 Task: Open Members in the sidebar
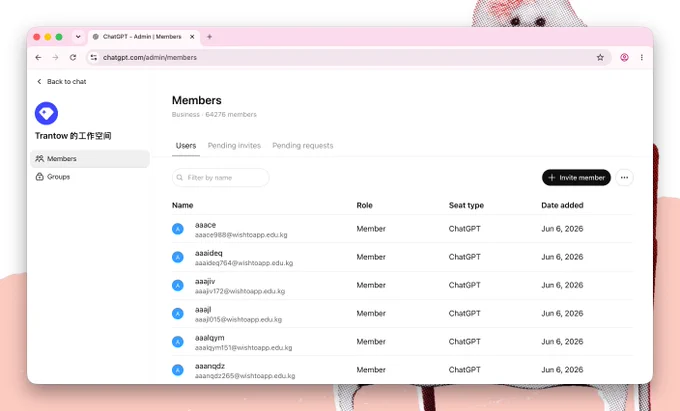click(90, 159)
